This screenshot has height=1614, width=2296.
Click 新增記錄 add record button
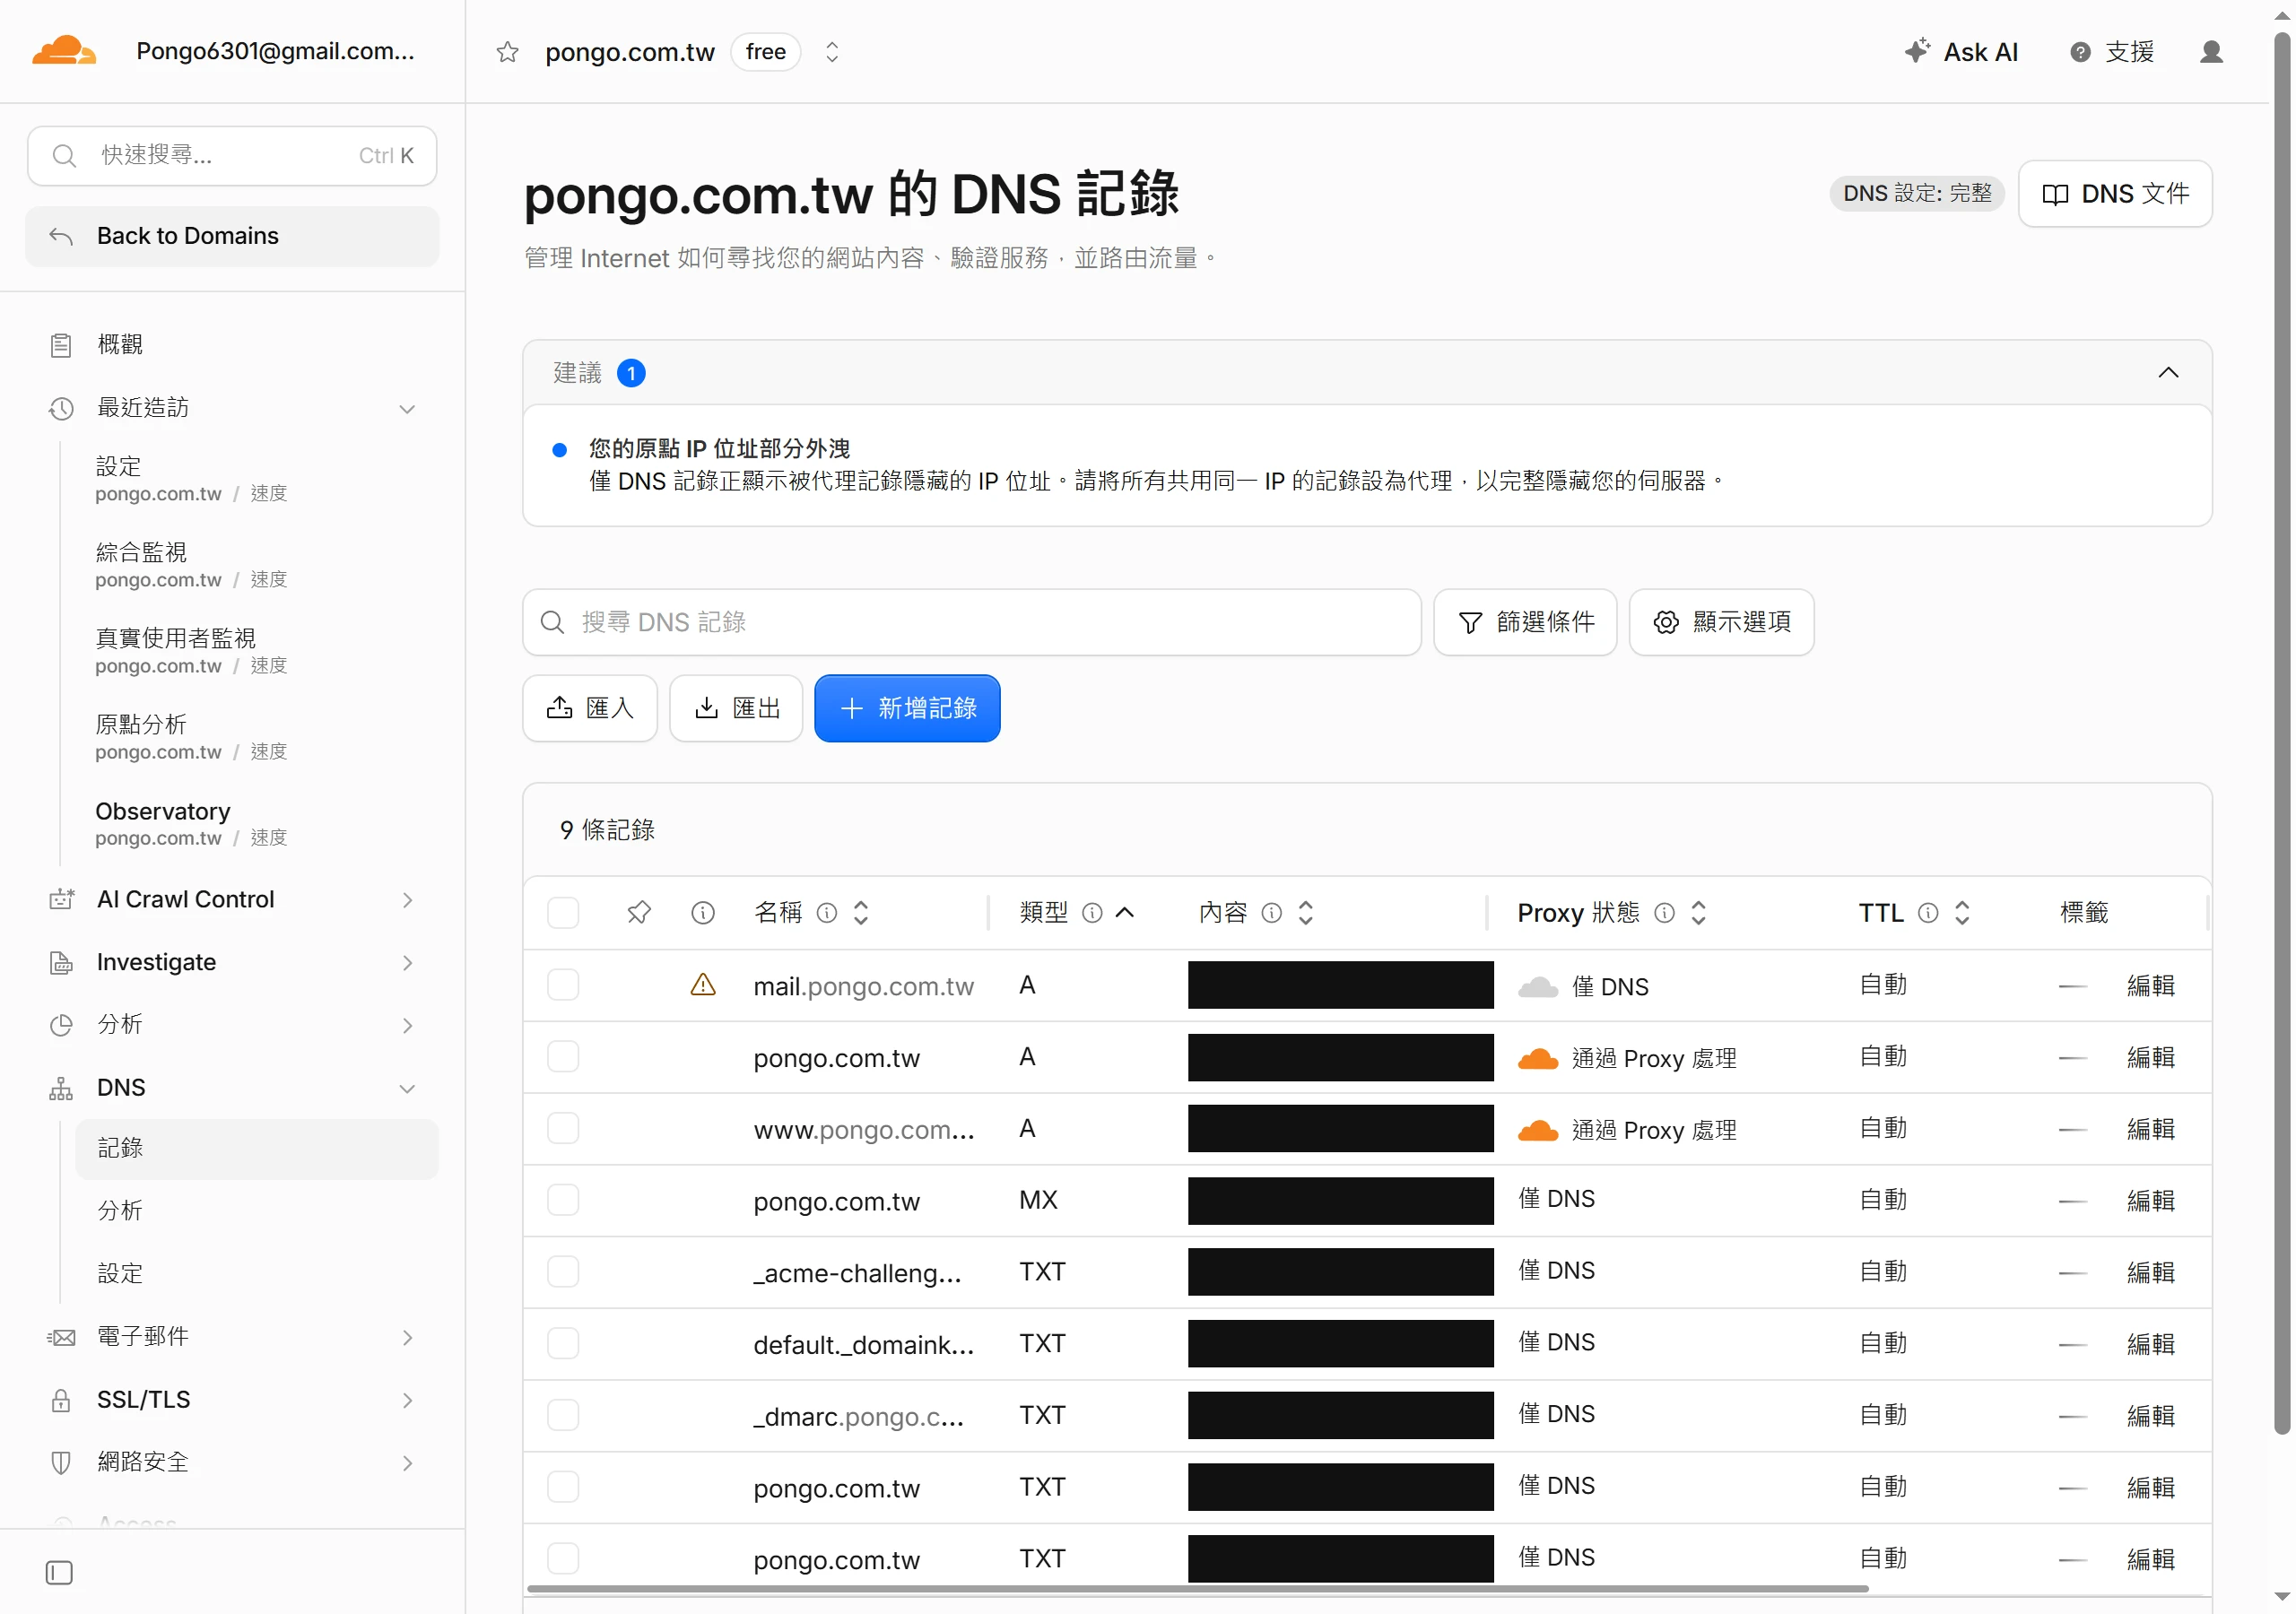point(907,708)
